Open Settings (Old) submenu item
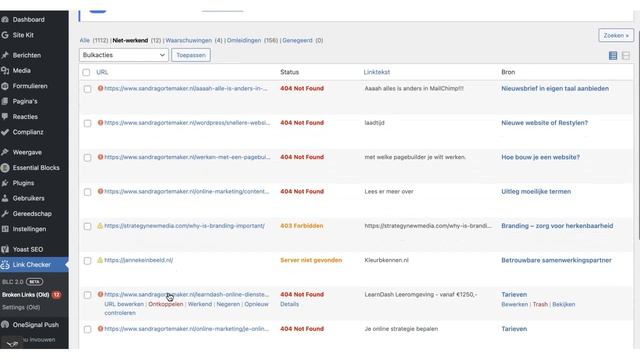This screenshot has height=360, width=640. [21, 307]
